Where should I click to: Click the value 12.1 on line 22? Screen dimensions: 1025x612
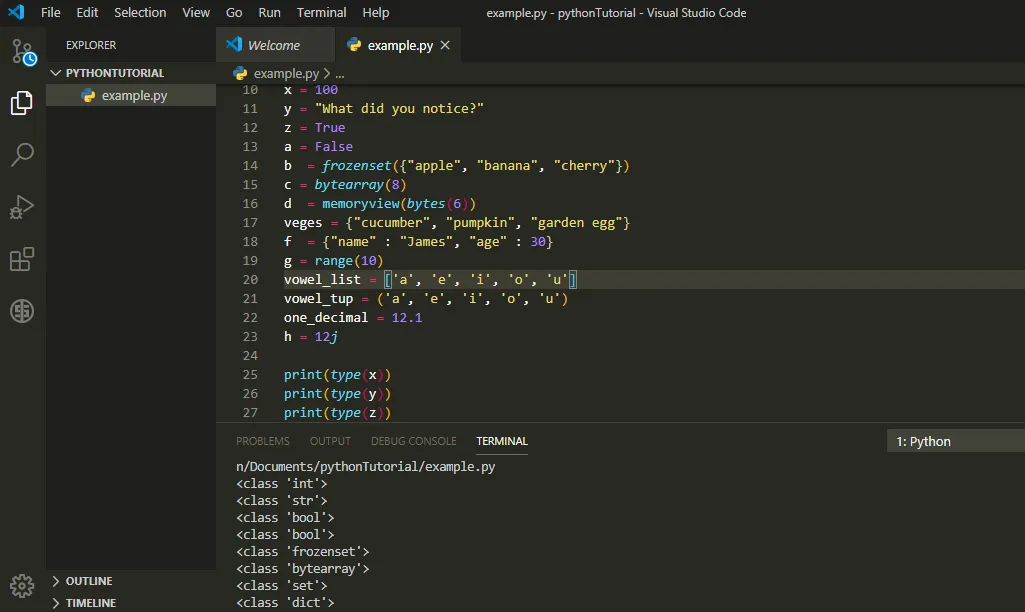point(407,318)
